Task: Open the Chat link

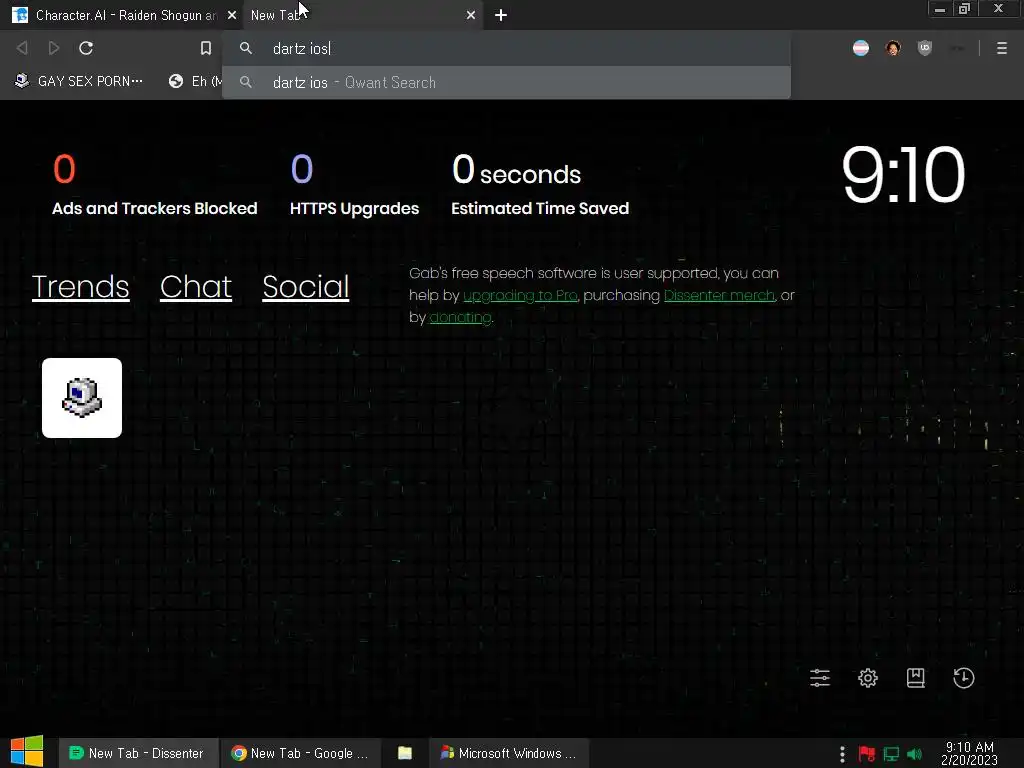Action: [x=196, y=287]
